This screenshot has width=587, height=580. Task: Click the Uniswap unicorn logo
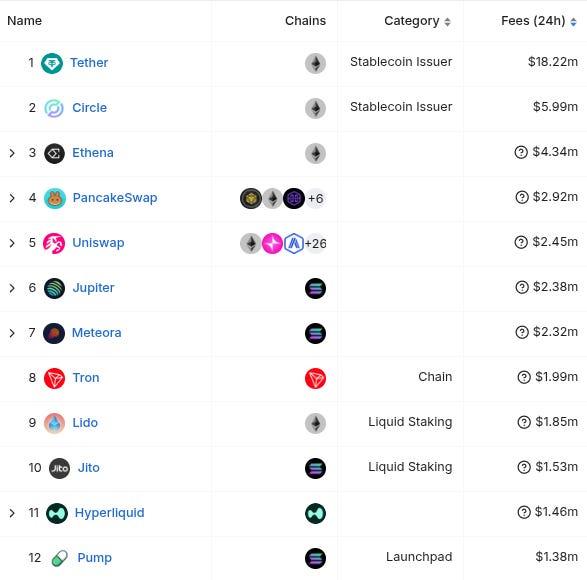coord(54,243)
